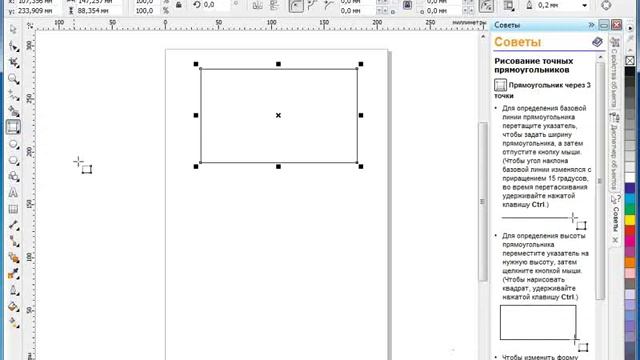Click the top-middle selection handle of rectangle
Image resolution: width=640 pixels, height=360 pixels.
tap(278, 64)
